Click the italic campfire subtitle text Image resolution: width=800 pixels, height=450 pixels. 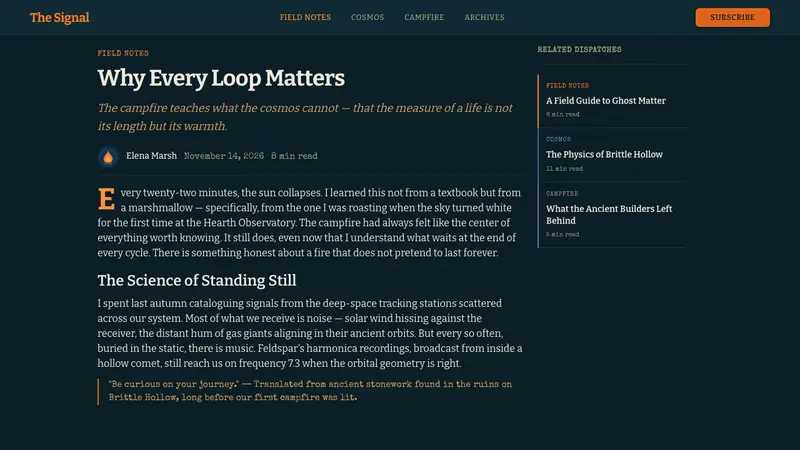[x=305, y=117]
